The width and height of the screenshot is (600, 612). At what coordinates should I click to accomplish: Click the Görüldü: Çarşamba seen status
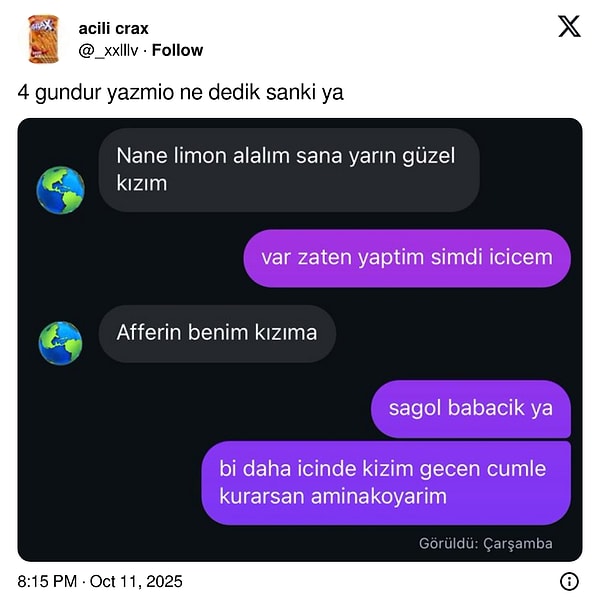pyautogui.click(x=486, y=543)
